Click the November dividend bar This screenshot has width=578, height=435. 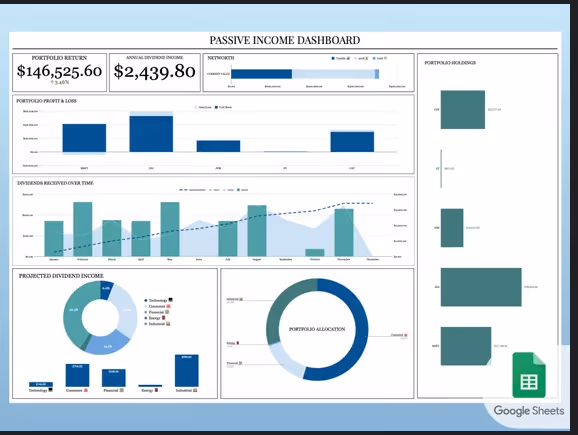point(344,233)
